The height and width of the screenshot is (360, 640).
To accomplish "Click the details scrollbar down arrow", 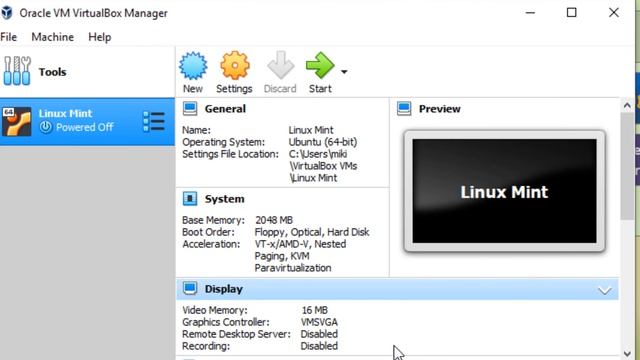I will [x=627, y=353].
